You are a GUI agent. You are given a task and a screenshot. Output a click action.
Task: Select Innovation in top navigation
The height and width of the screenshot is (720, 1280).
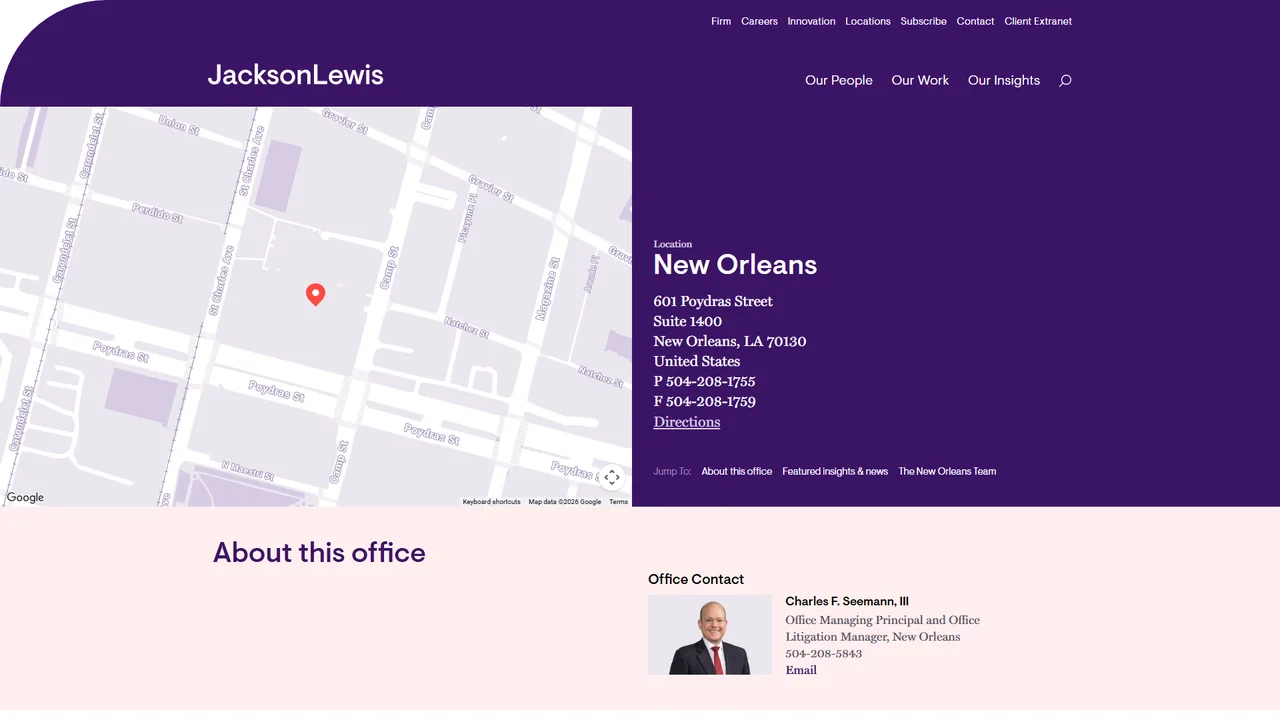click(x=811, y=21)
